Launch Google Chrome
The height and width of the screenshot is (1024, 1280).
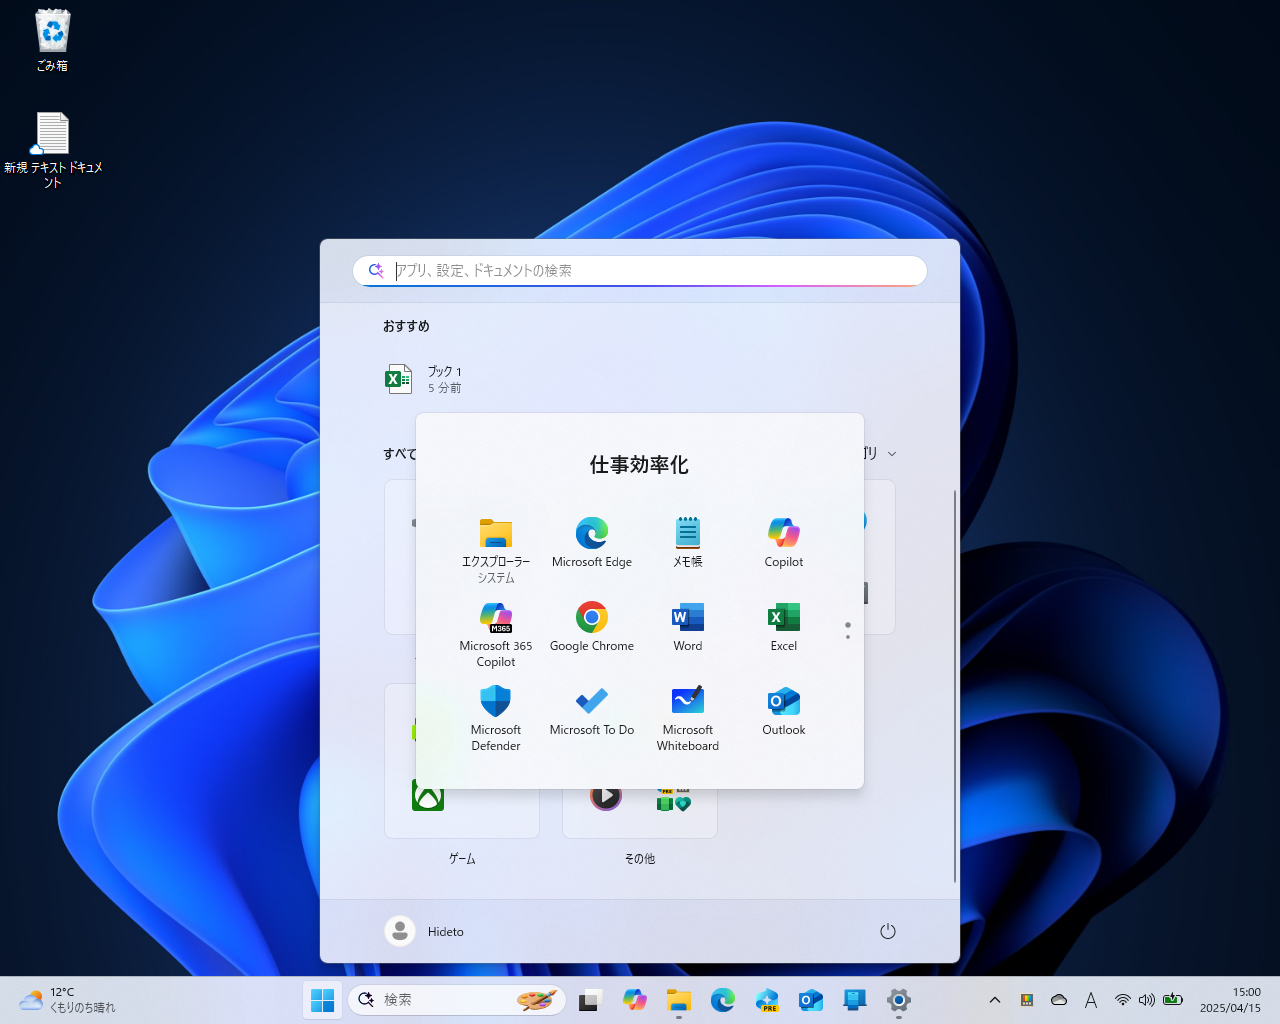tap(591, 626)
